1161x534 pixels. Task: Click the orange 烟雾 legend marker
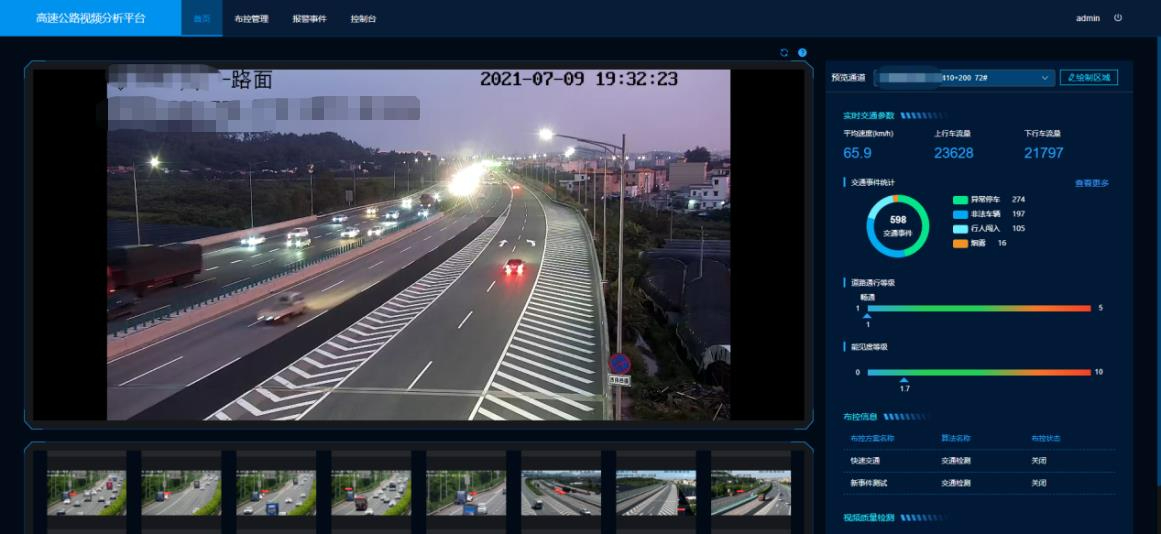pos(960,243)
